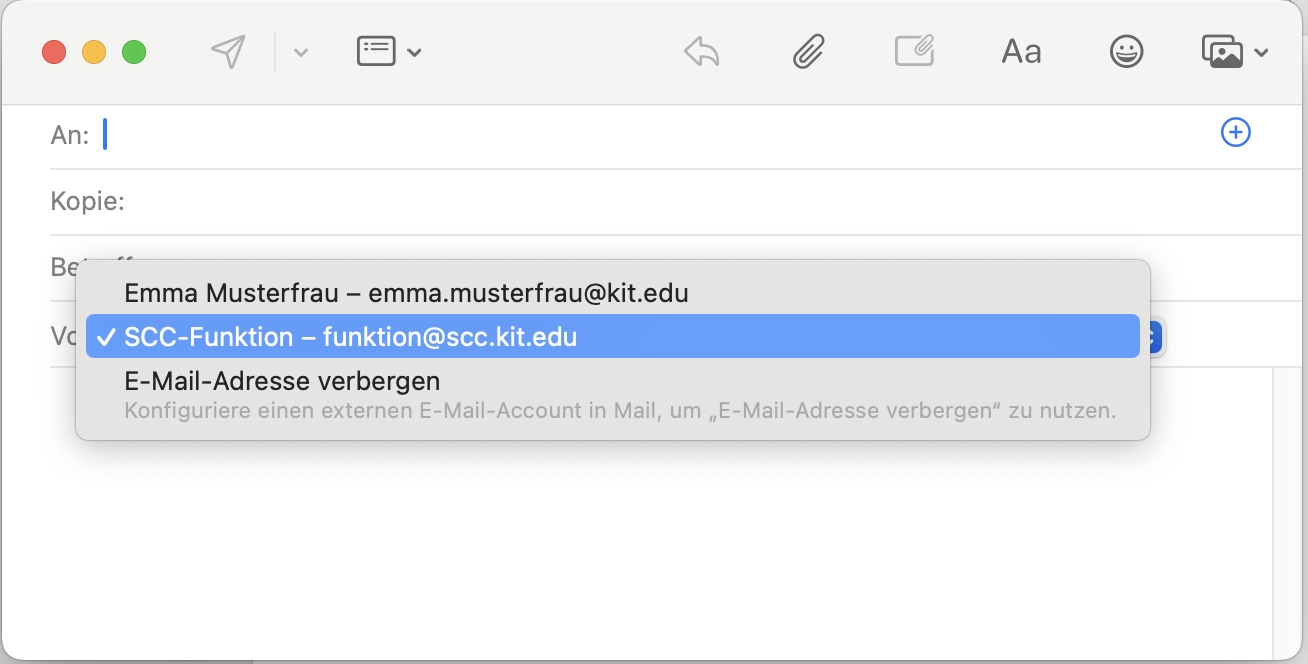This screenshot has height=664, width=1308.
Task: Click the Reply arrow icon
Action: pos(701,52)
